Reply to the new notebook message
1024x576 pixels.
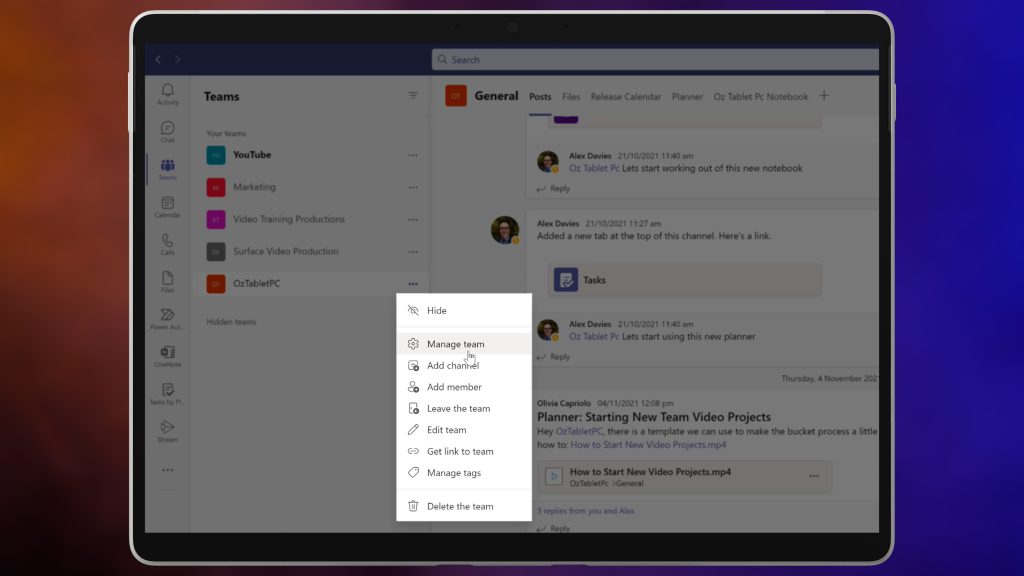coord(554,189)
